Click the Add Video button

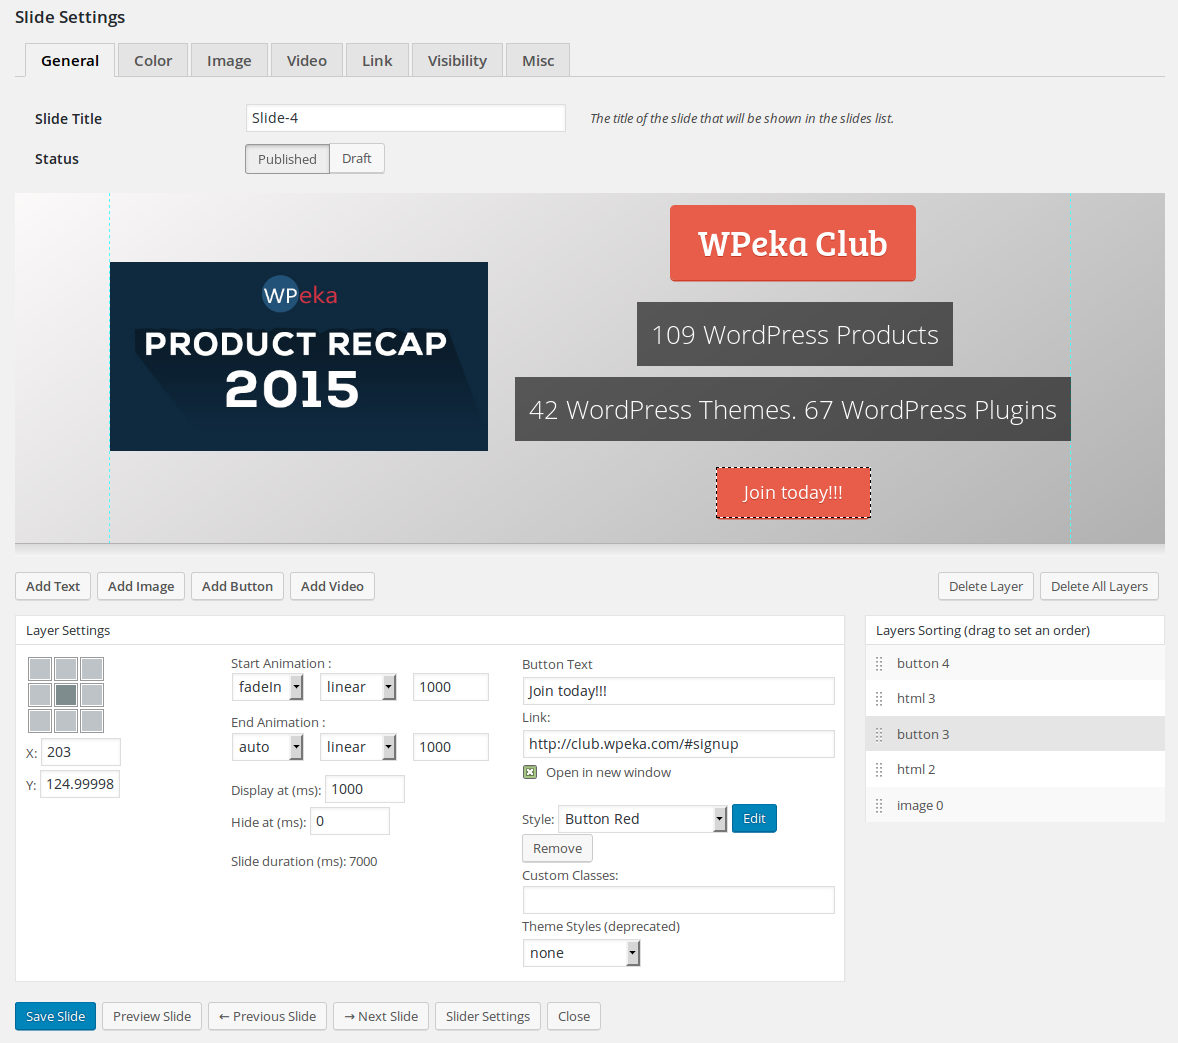332,586
